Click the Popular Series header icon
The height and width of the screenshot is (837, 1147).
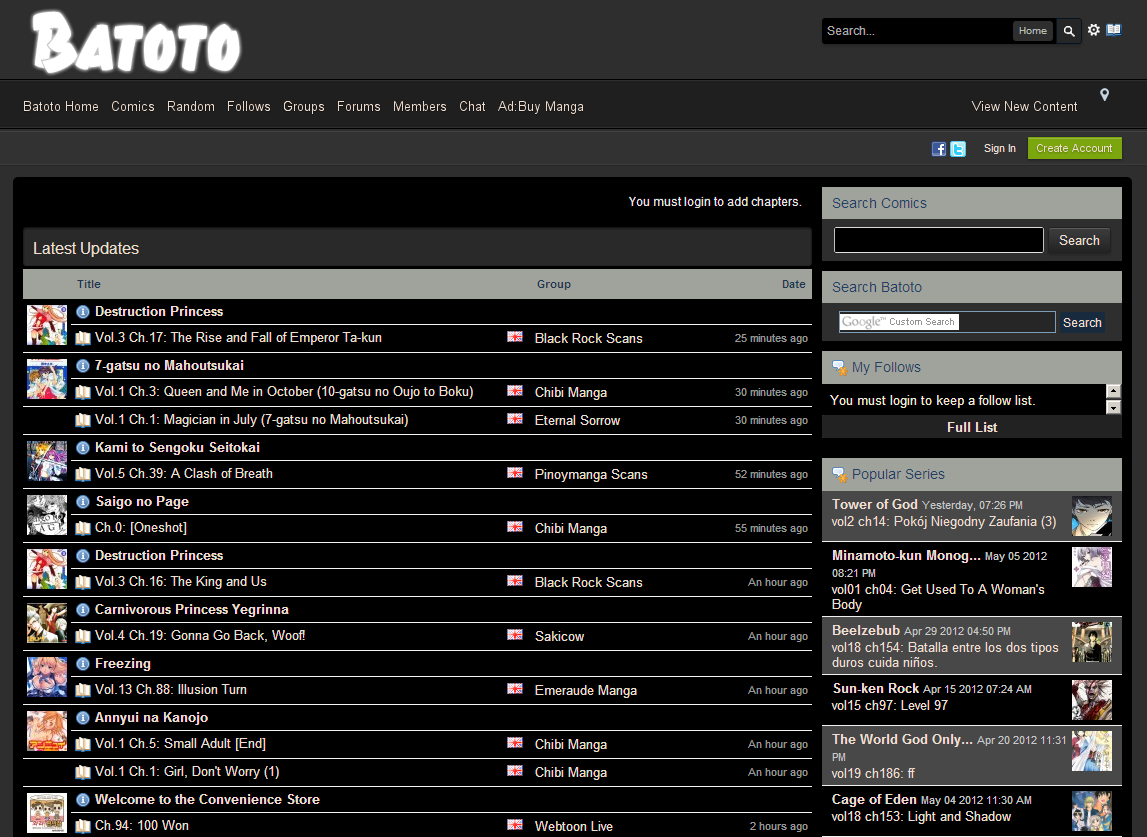[x=839, y=474]
